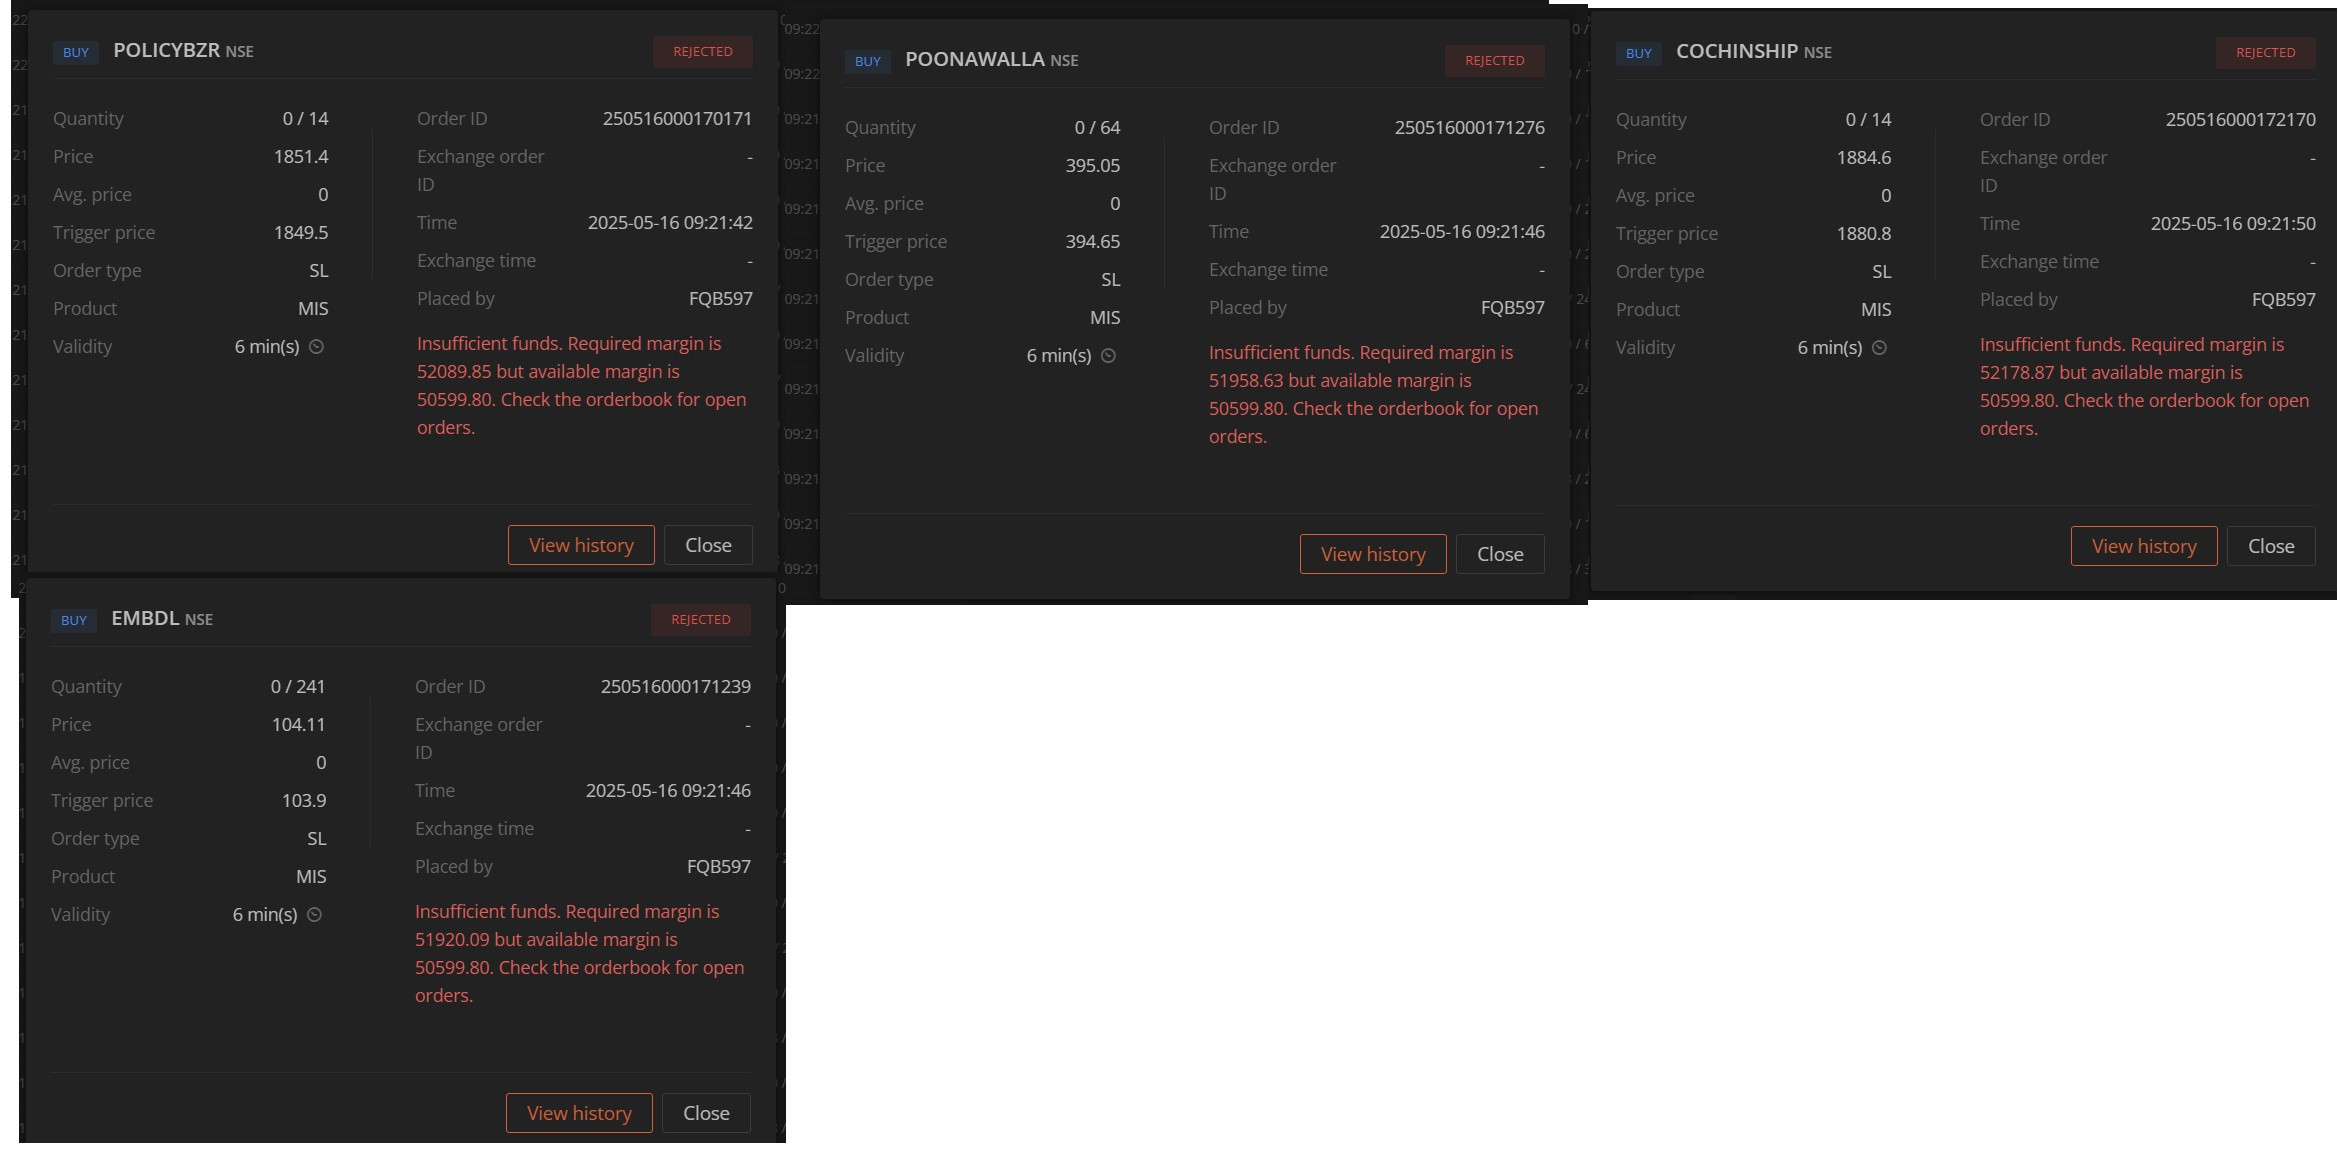Click COCHINSHIP price value 1884.6
Image resolution: width=2340 pixels, height=1151 pixels.
coord(1864,158)
